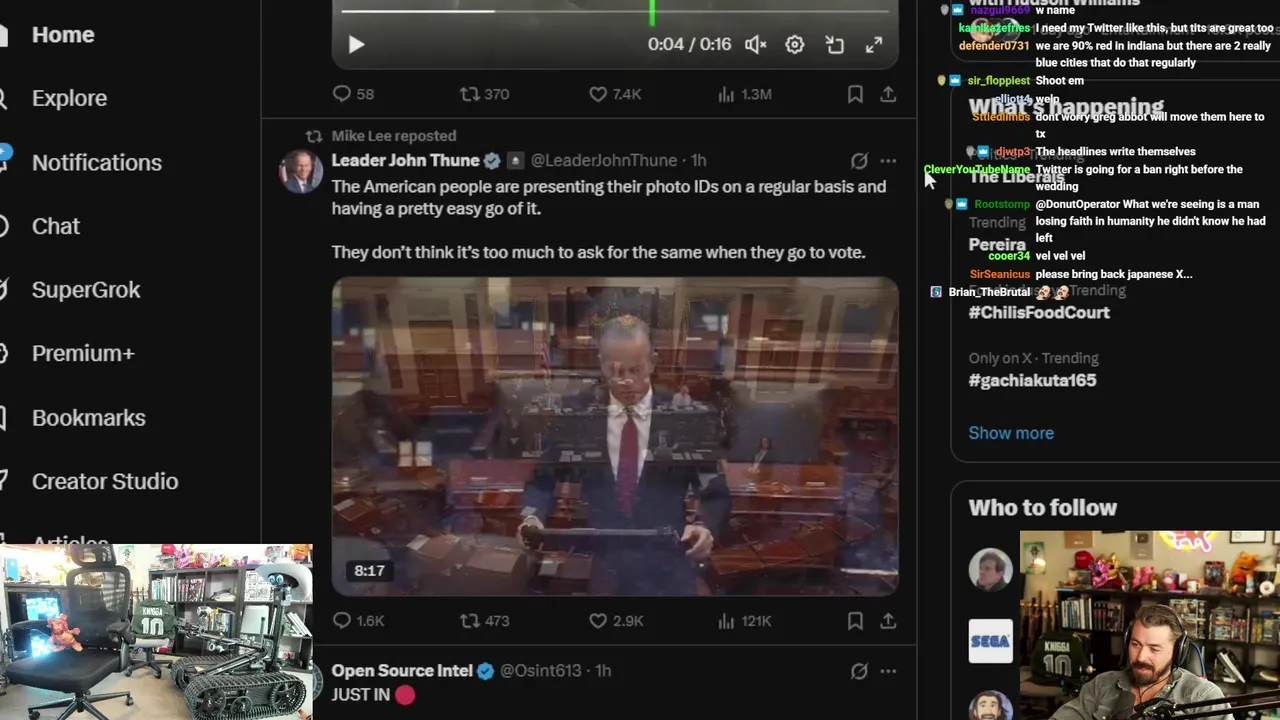Play the video at the top
1280x720 pixels.
coord(356,44)
